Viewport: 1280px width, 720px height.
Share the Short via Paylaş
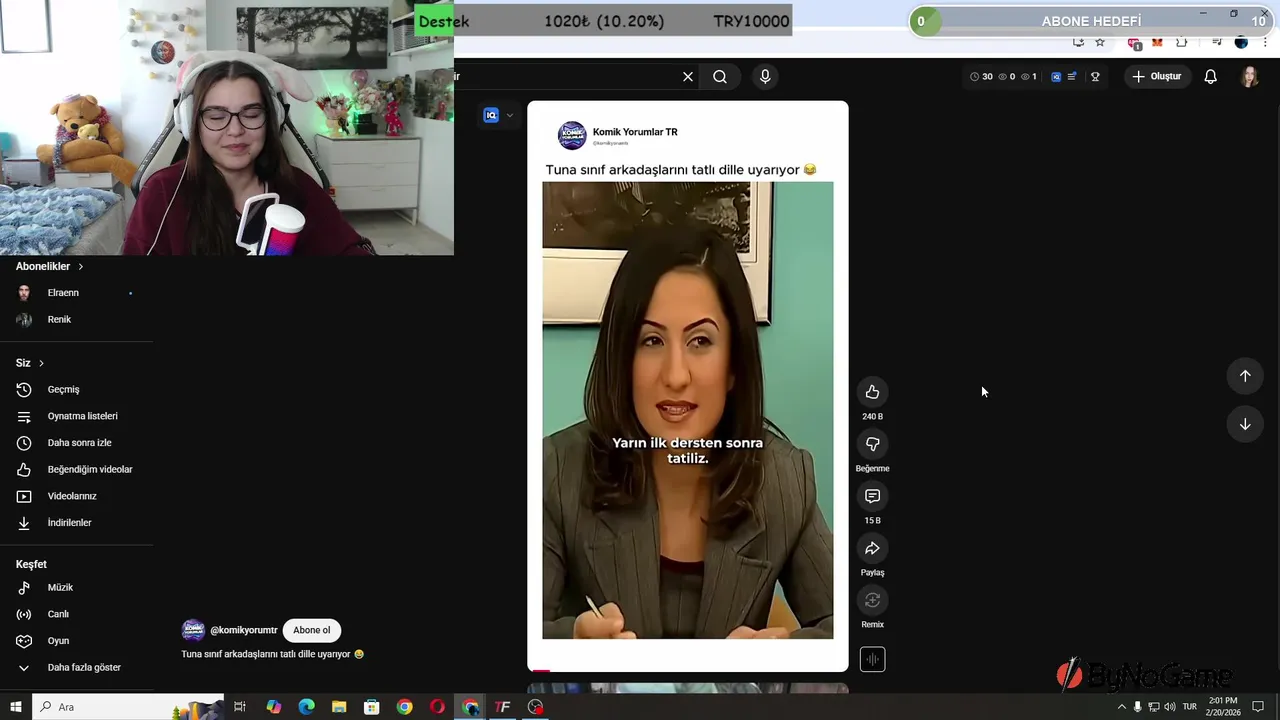(x=872, y=548)
